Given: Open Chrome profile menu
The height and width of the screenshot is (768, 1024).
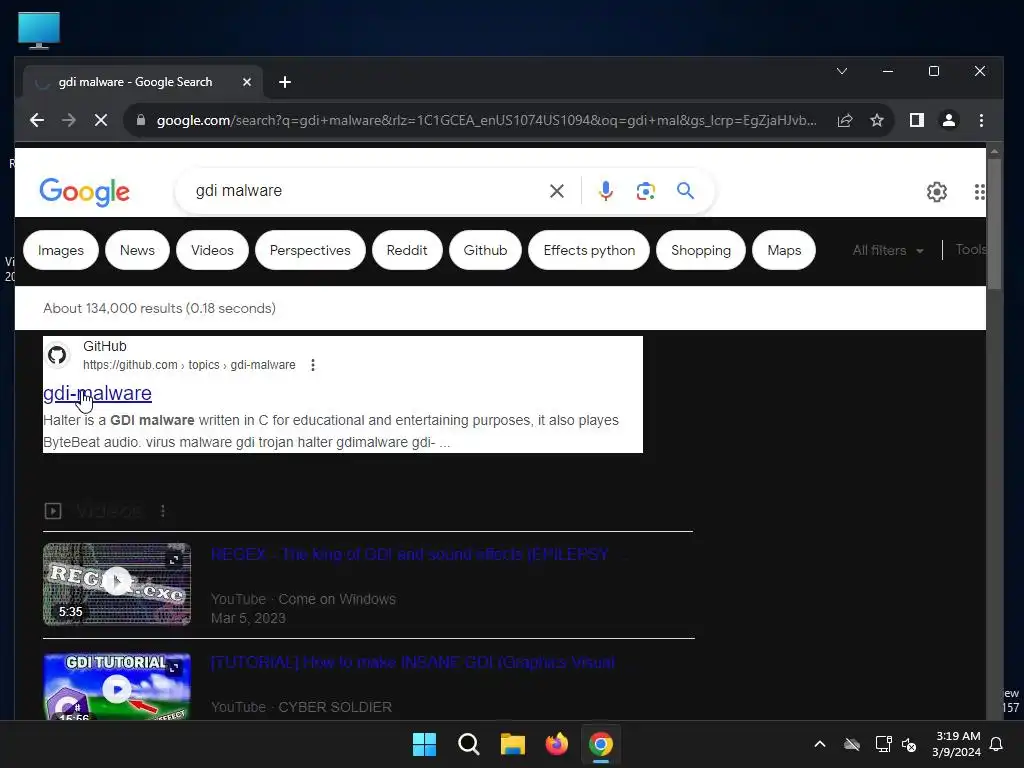Looking at the screenshot, I should coord(949,120).
